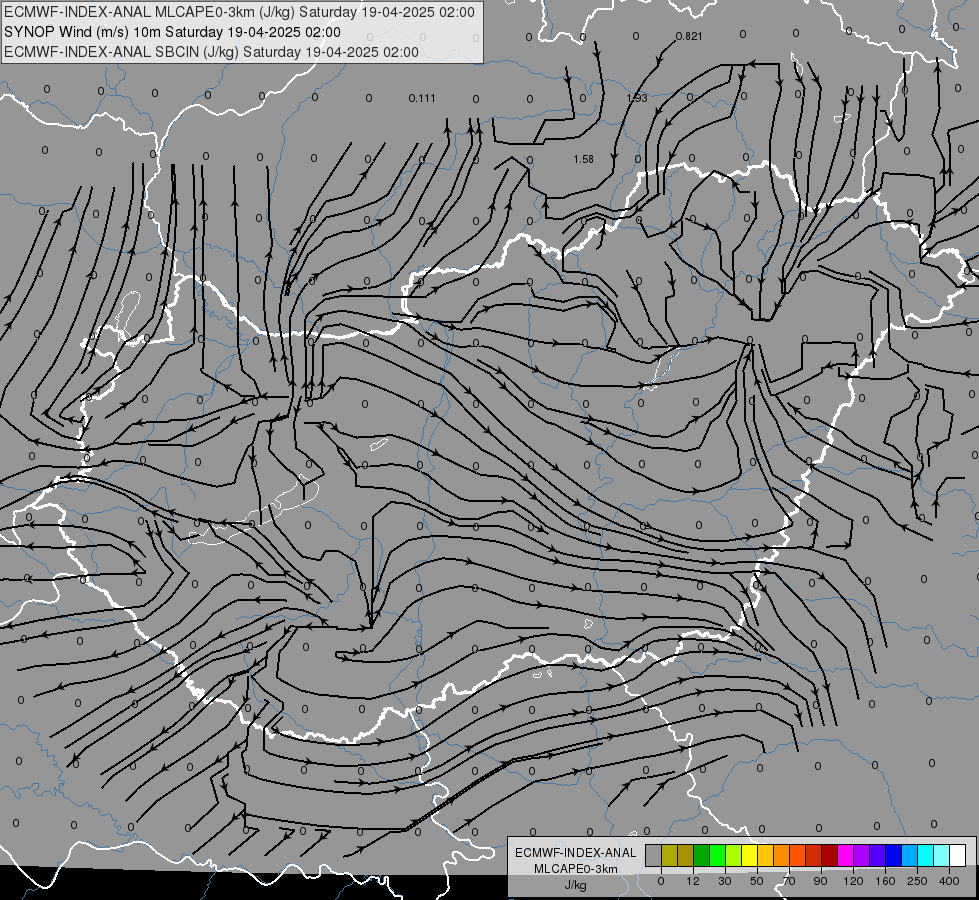Click the white legend color swatch
This screenshot has width=979, height=900.
point(958,855)
